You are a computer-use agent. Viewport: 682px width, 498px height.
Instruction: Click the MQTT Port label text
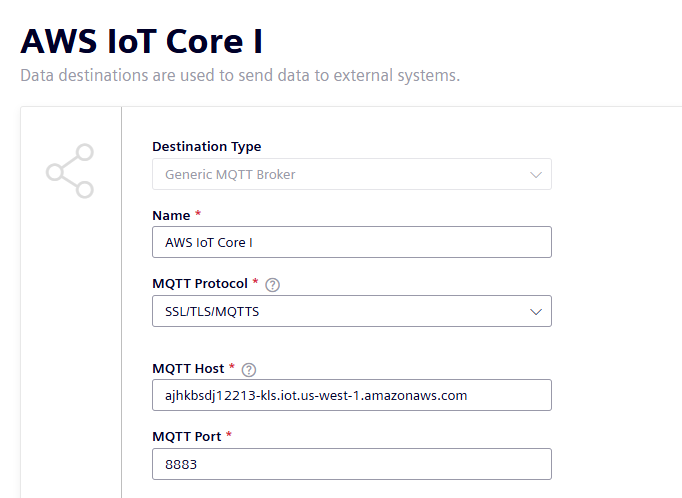(187, 437)
